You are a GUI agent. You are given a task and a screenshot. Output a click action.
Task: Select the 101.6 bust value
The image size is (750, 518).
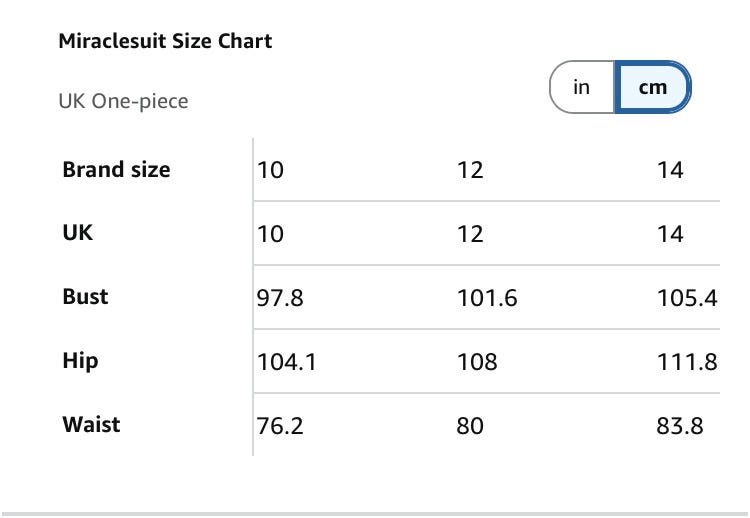(x=487, y=298)
